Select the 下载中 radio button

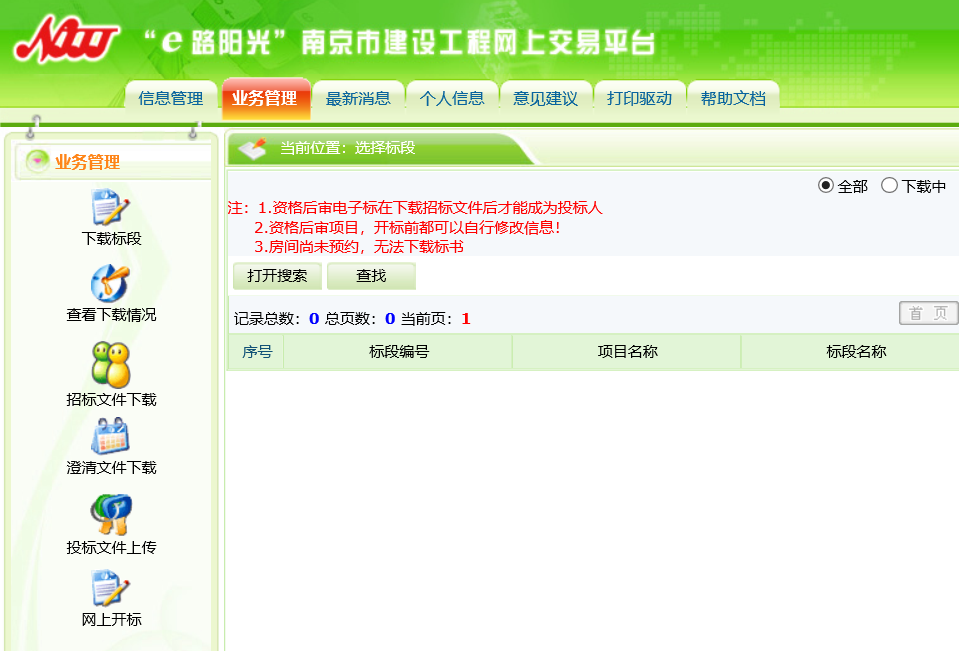tap(889, 185)
